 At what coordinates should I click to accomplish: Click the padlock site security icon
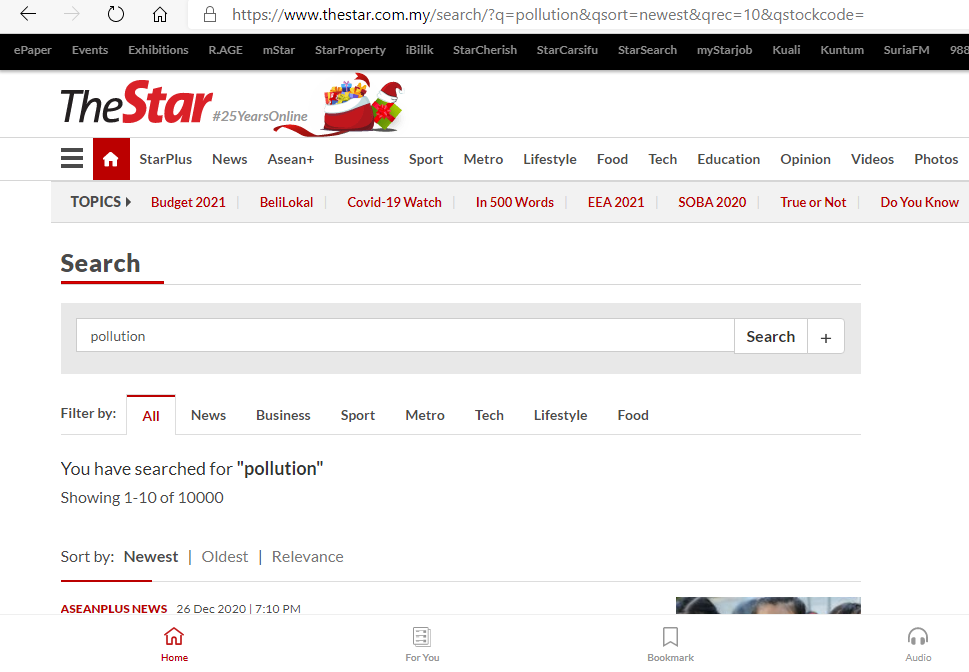210,14
